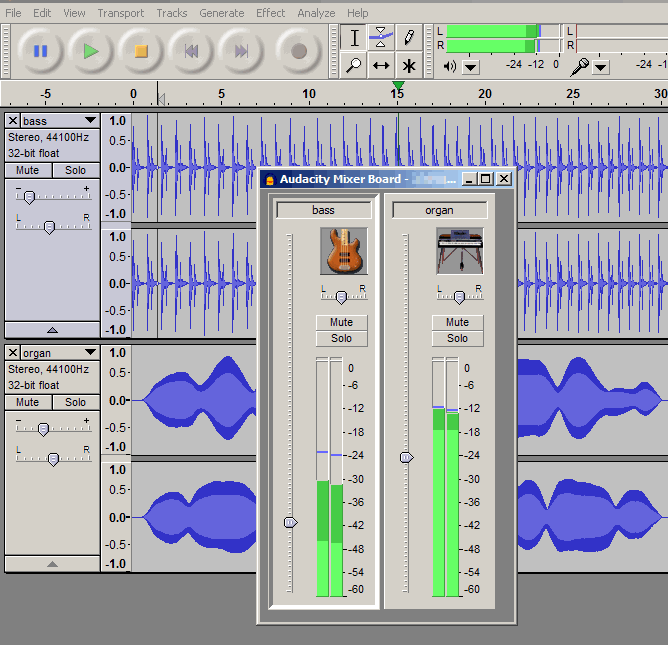This screenshot has width=668, height=645.
Task: Open the input meter dropdown arrow
Action: (600, 68)
